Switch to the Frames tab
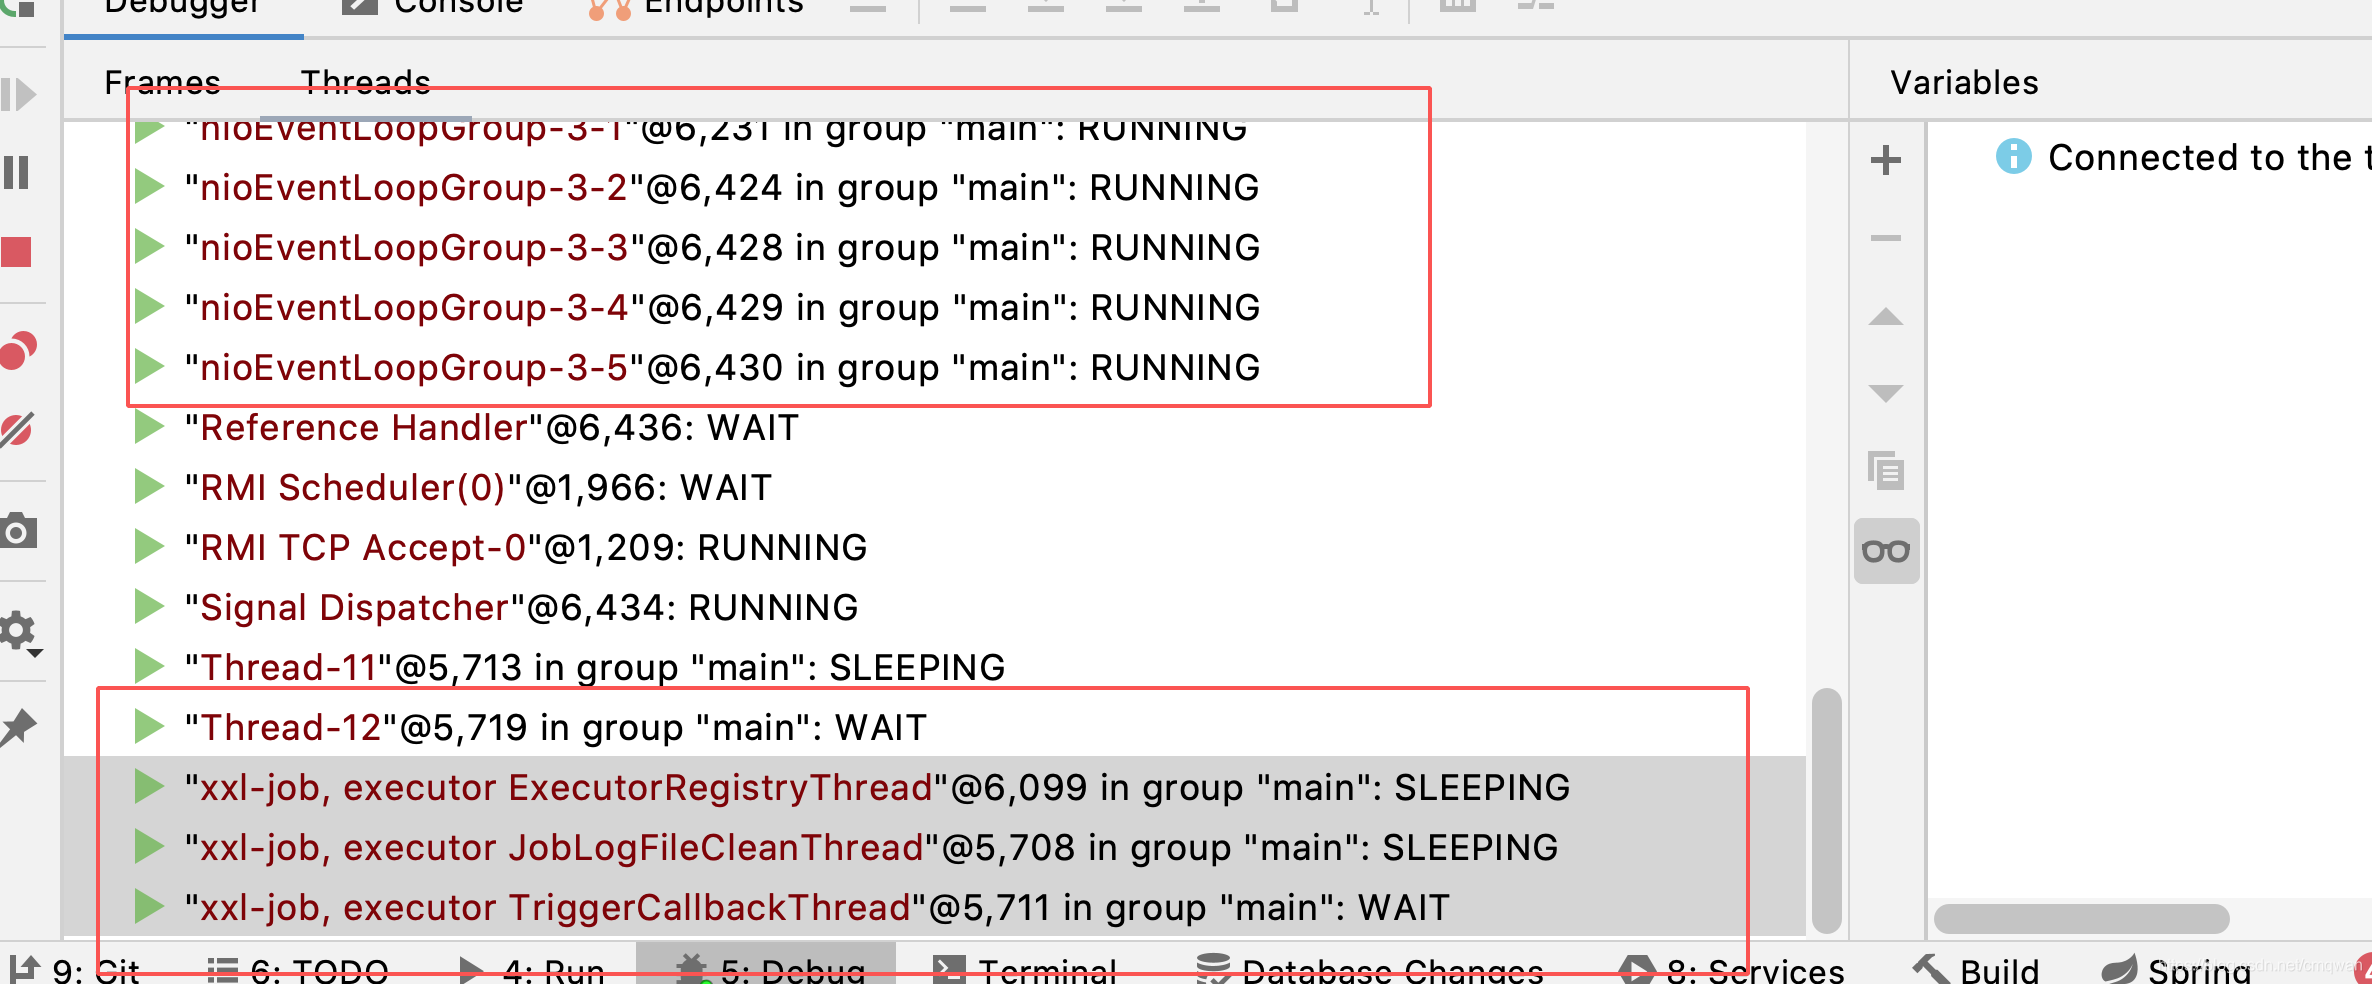Viewport: 2372px width, 984px height. tap(162, 82)
